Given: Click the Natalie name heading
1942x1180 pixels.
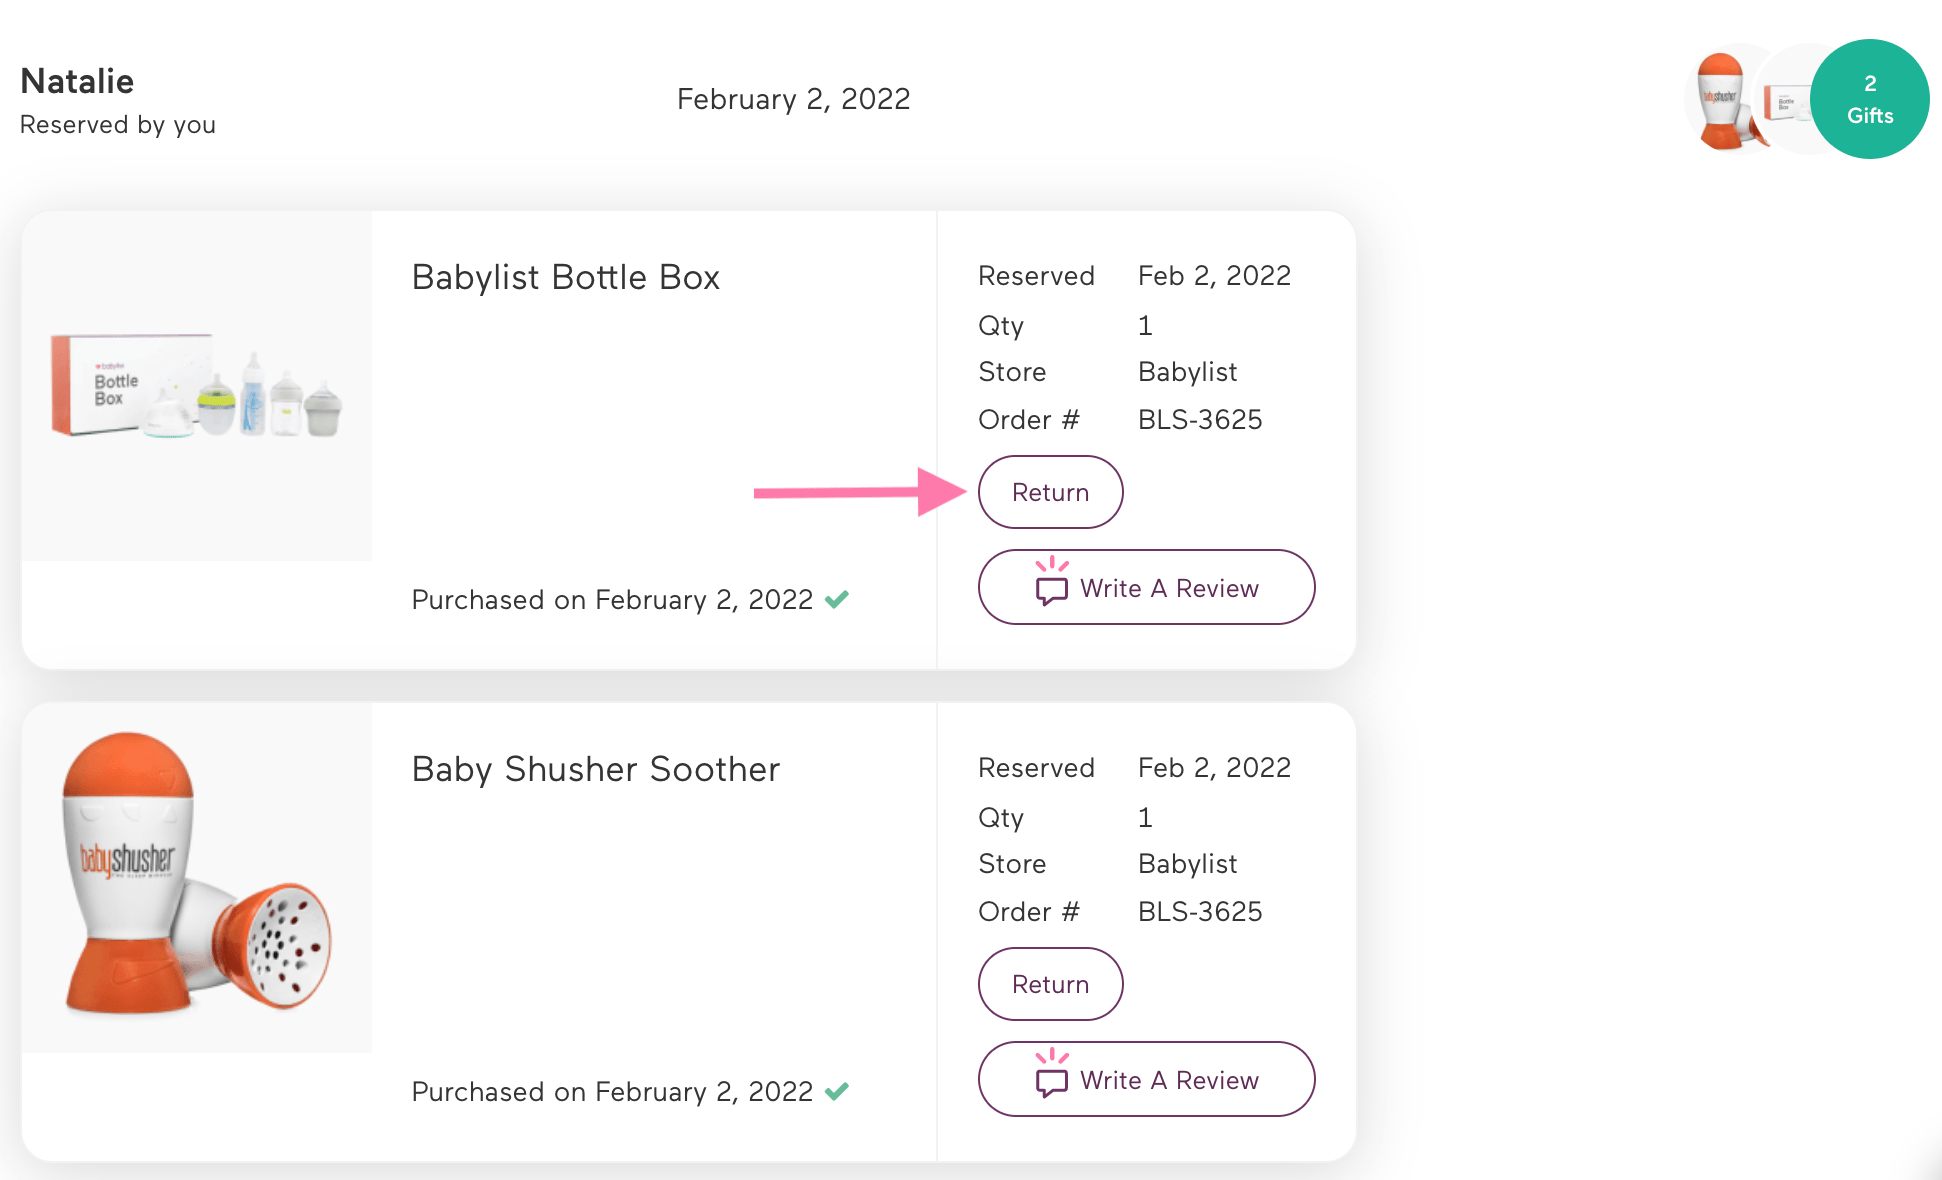Looking at the screenshot, I should click(x=76, y=81).
